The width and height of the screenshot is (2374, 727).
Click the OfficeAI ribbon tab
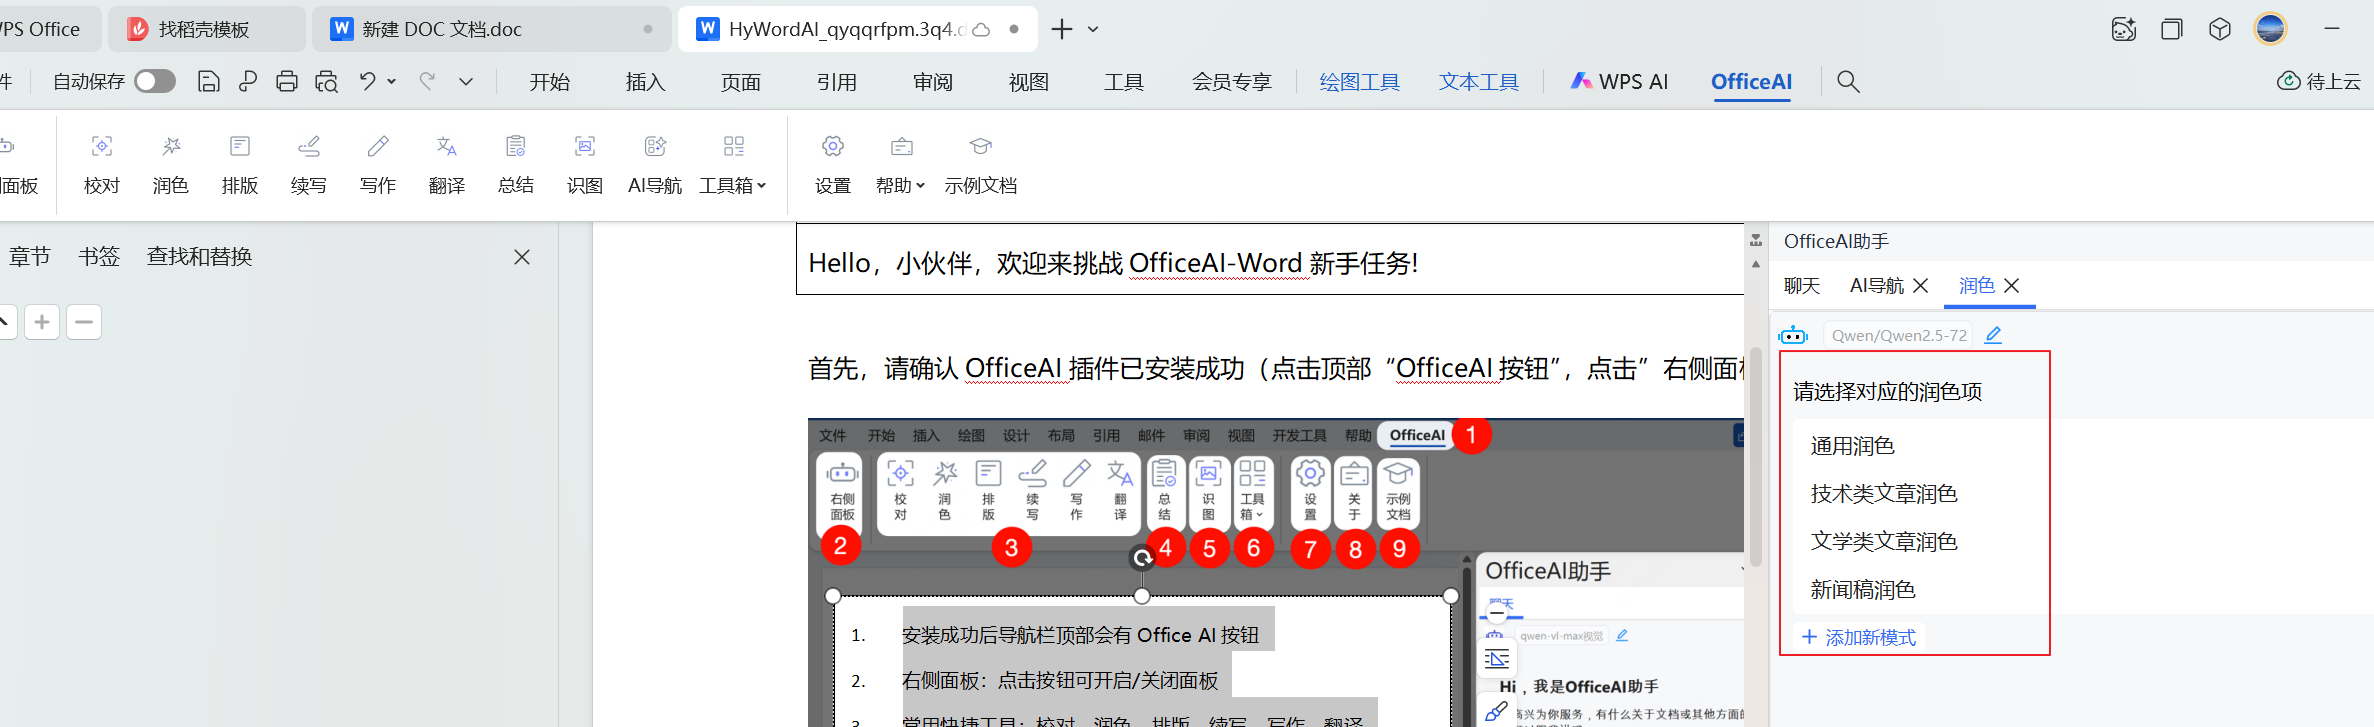[x=1752, y=82]
